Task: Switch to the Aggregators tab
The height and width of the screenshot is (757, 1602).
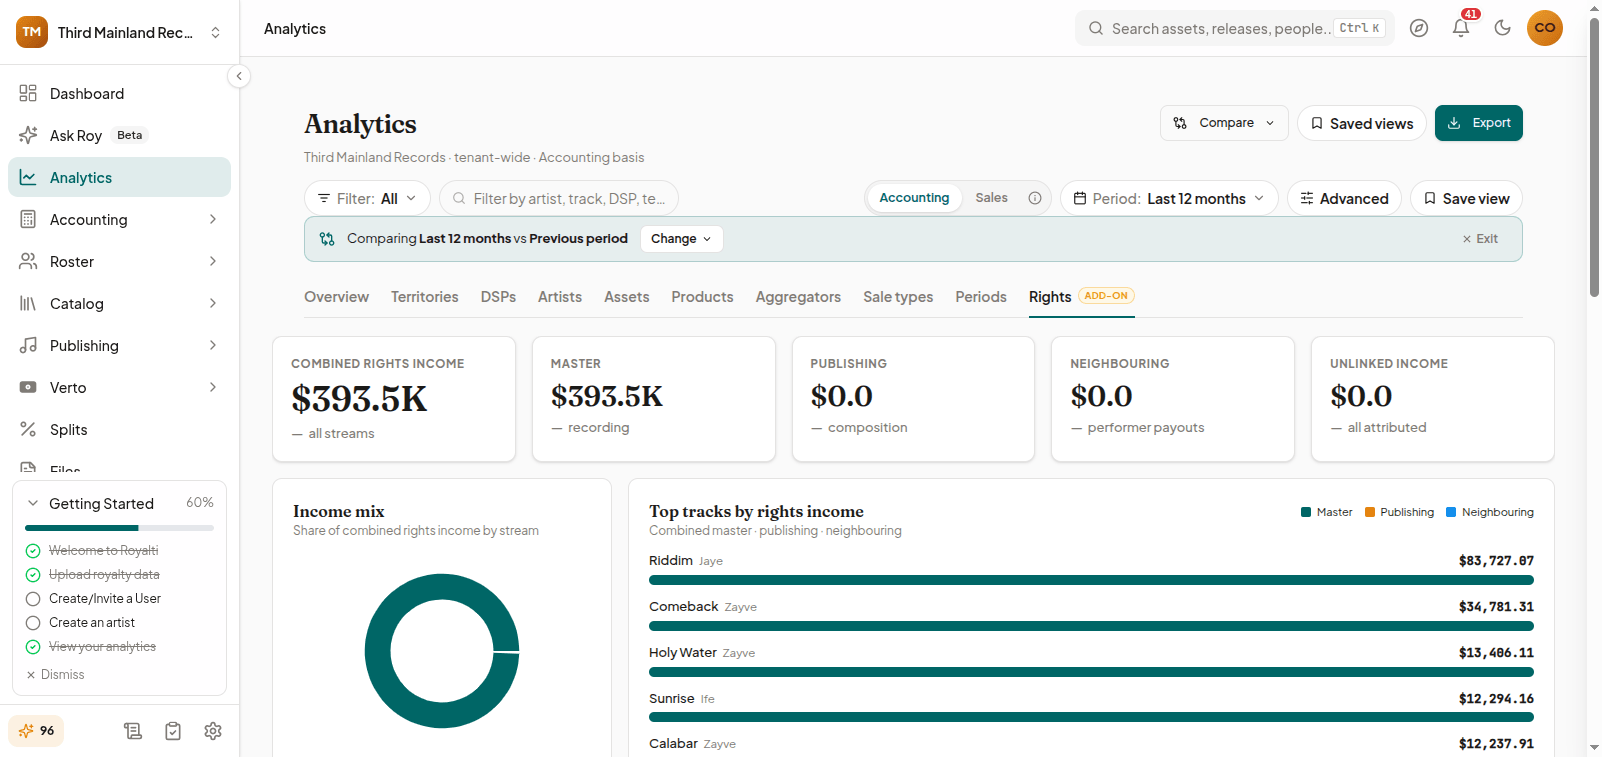Action: click(x=798, y=297)
